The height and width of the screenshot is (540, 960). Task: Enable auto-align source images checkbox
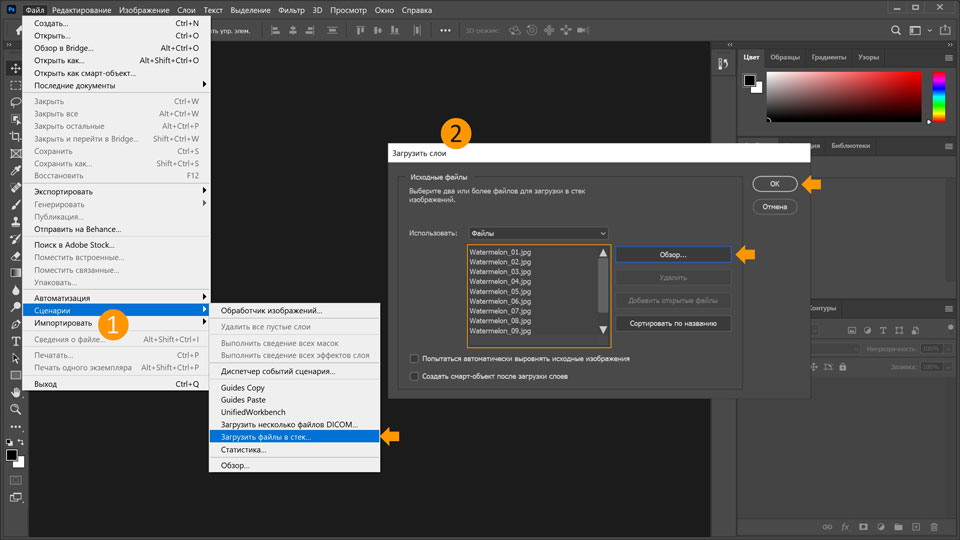(x=414, y=358)
